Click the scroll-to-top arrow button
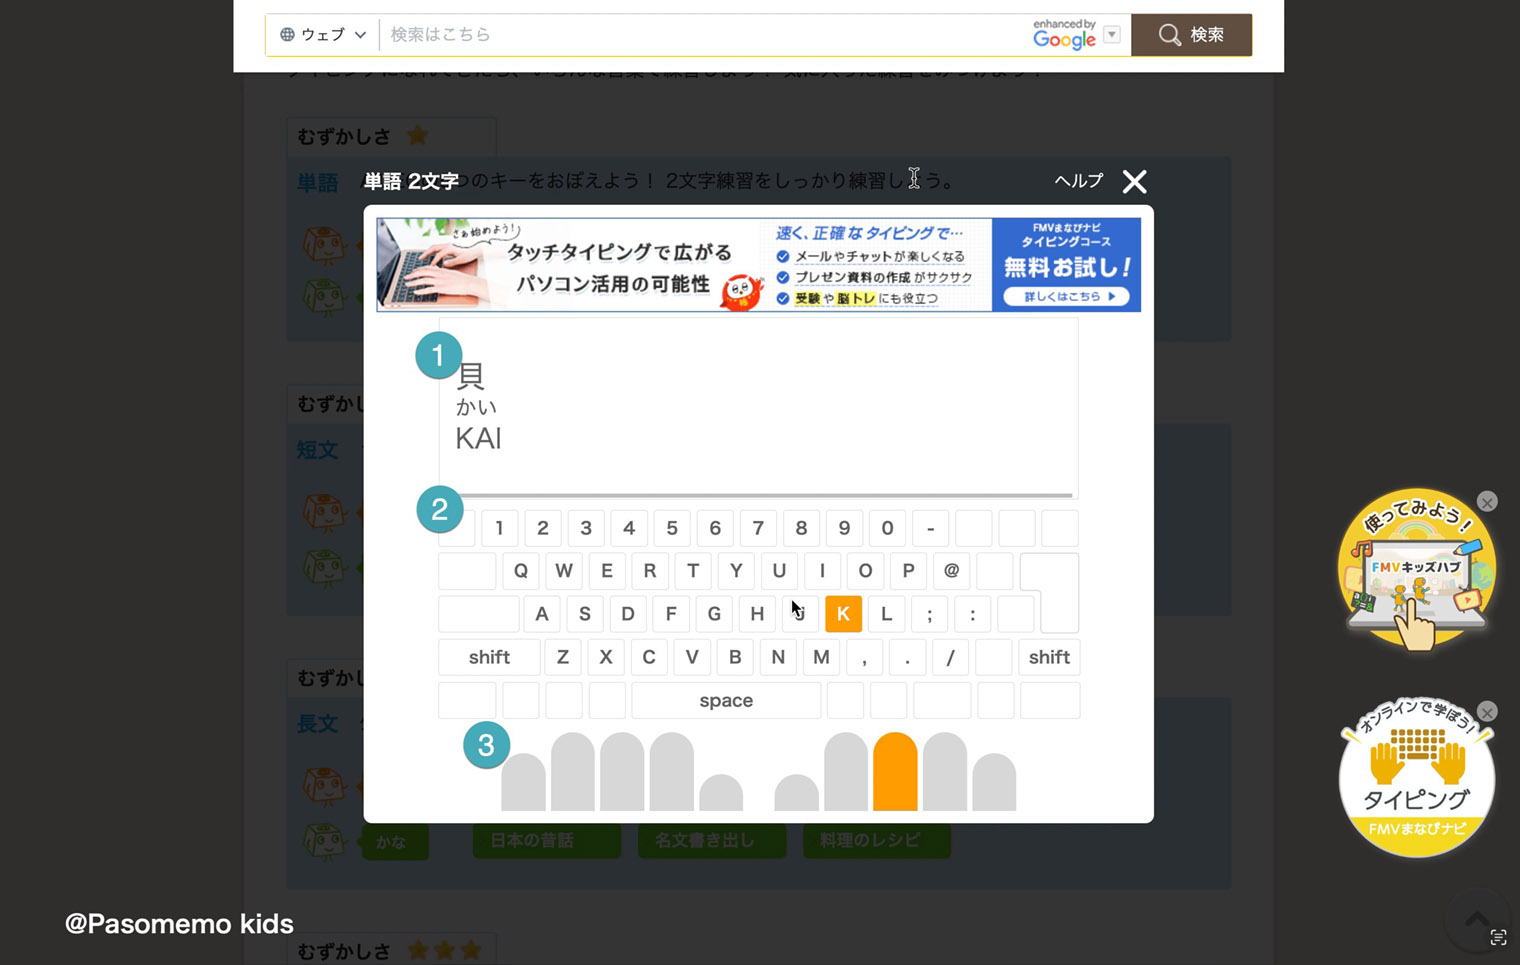The image size is (1520, 965). click(x=1477, y=918)
